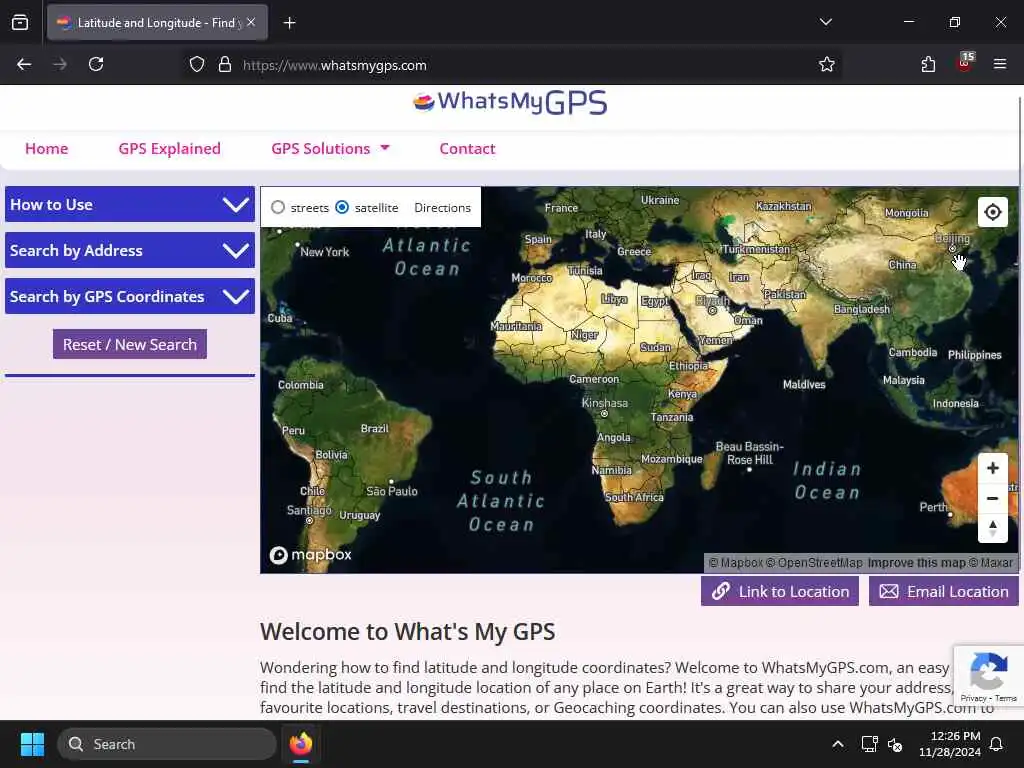
Task: Click Directions above the map
Action: (x=442, y=208)
